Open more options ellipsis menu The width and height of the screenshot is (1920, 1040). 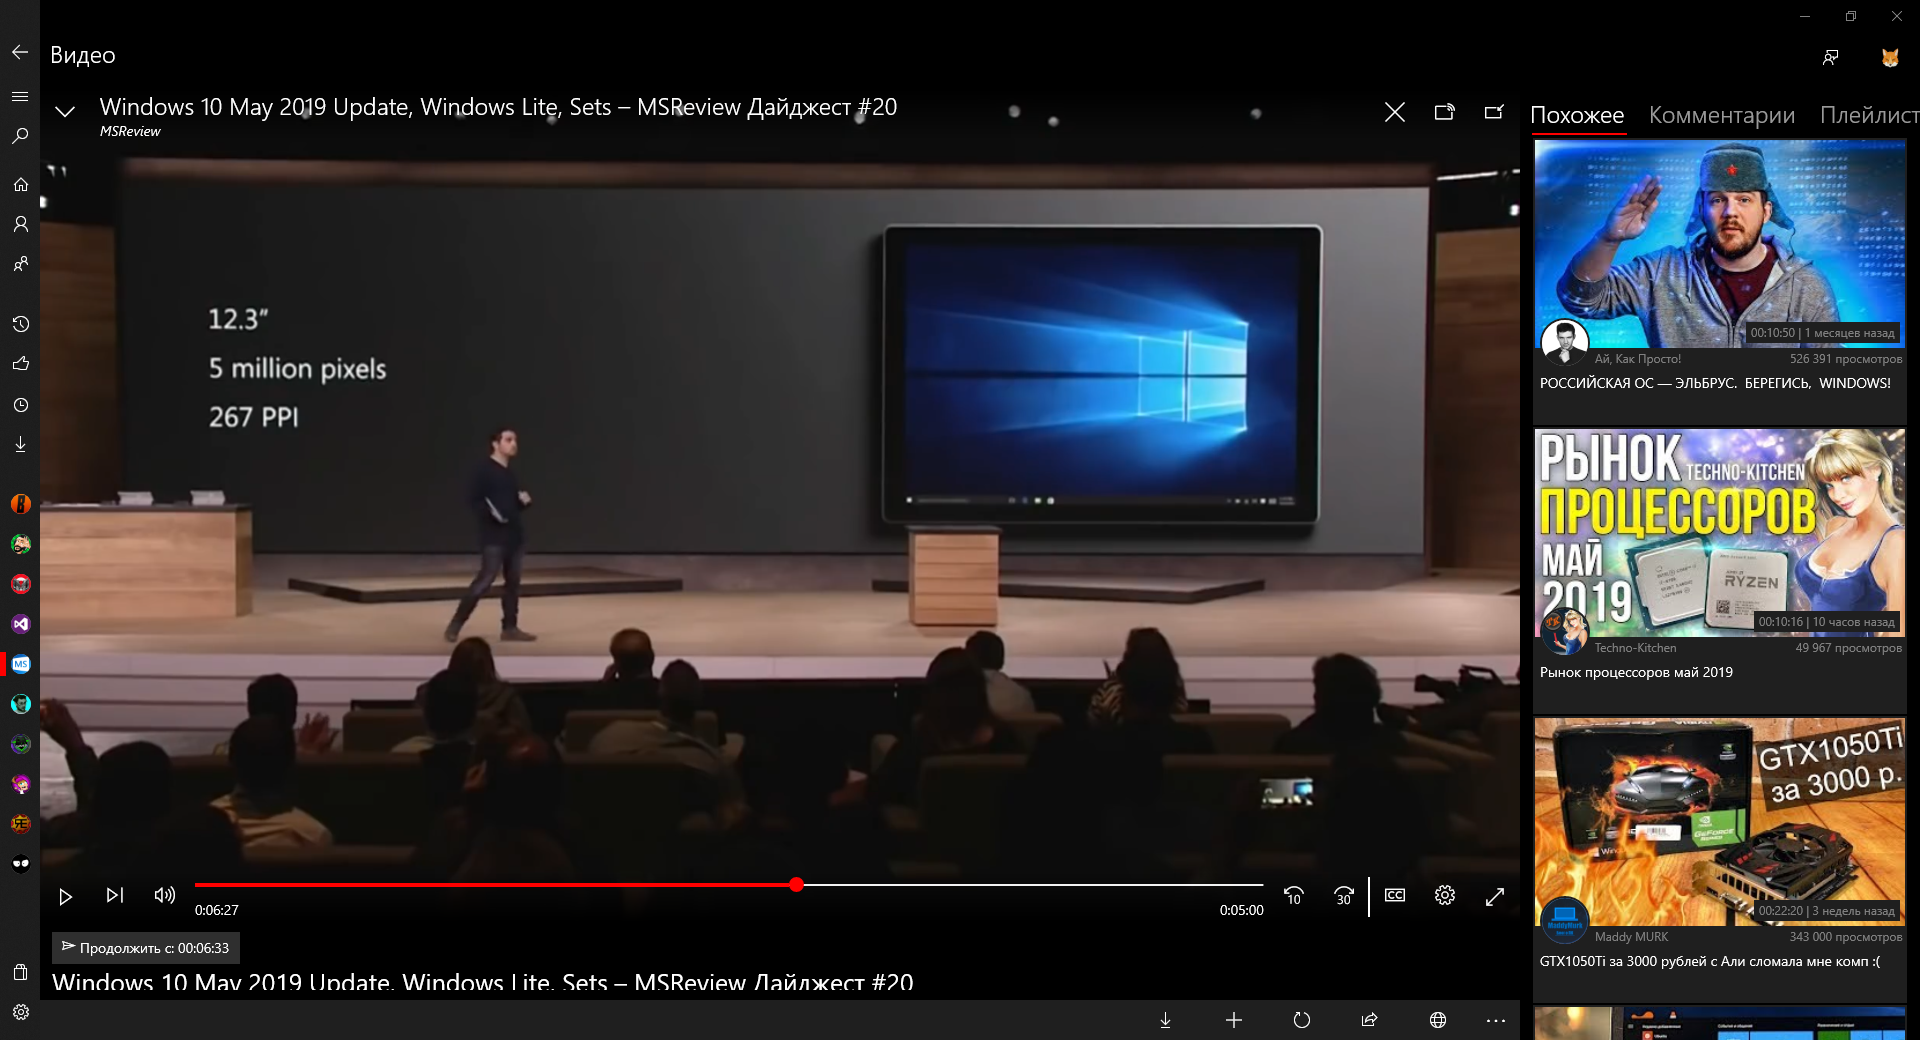[x=1496, y=1020]
